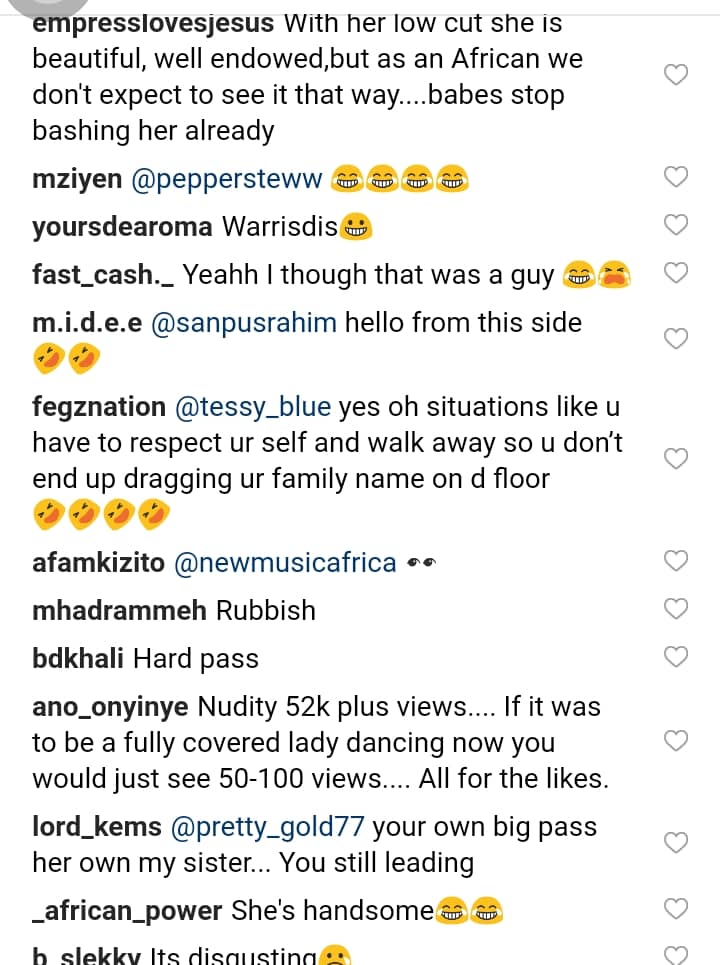Screen dimensions: 720x965
Task: Like yoursdearoma's "Warrisdis" comment
Action: tap(677, 225)
